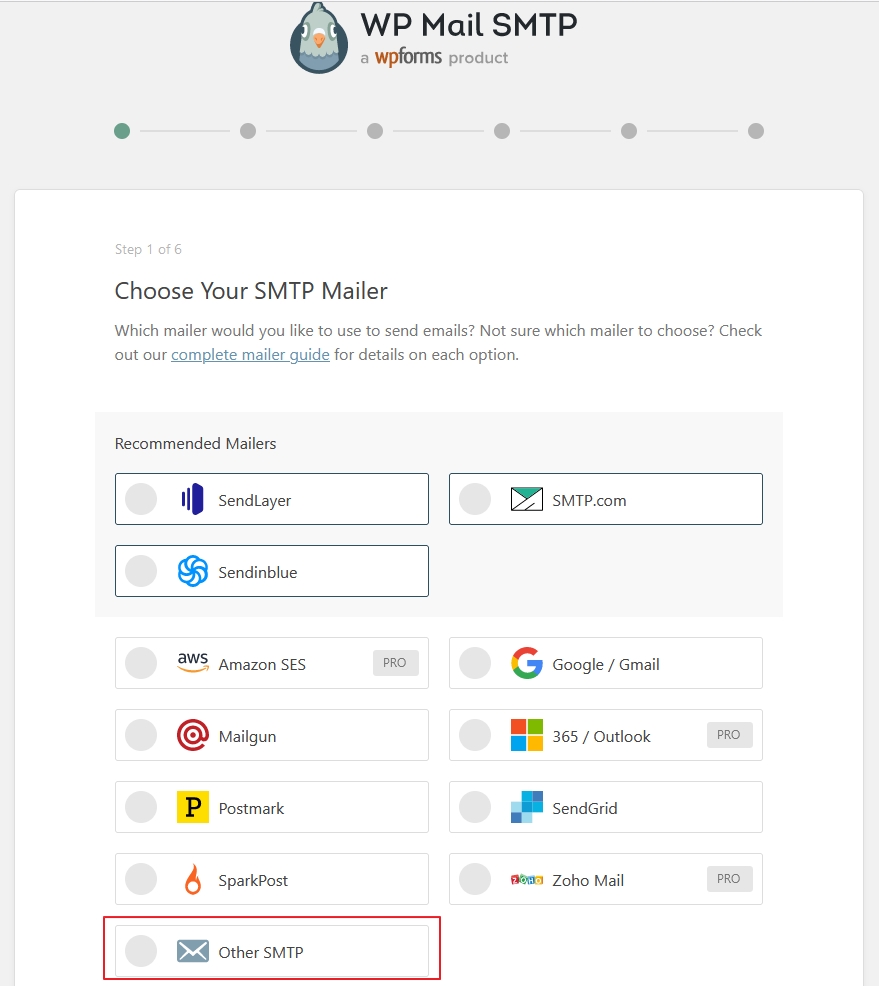Select the SparkPost radio button

coord(141,879)
